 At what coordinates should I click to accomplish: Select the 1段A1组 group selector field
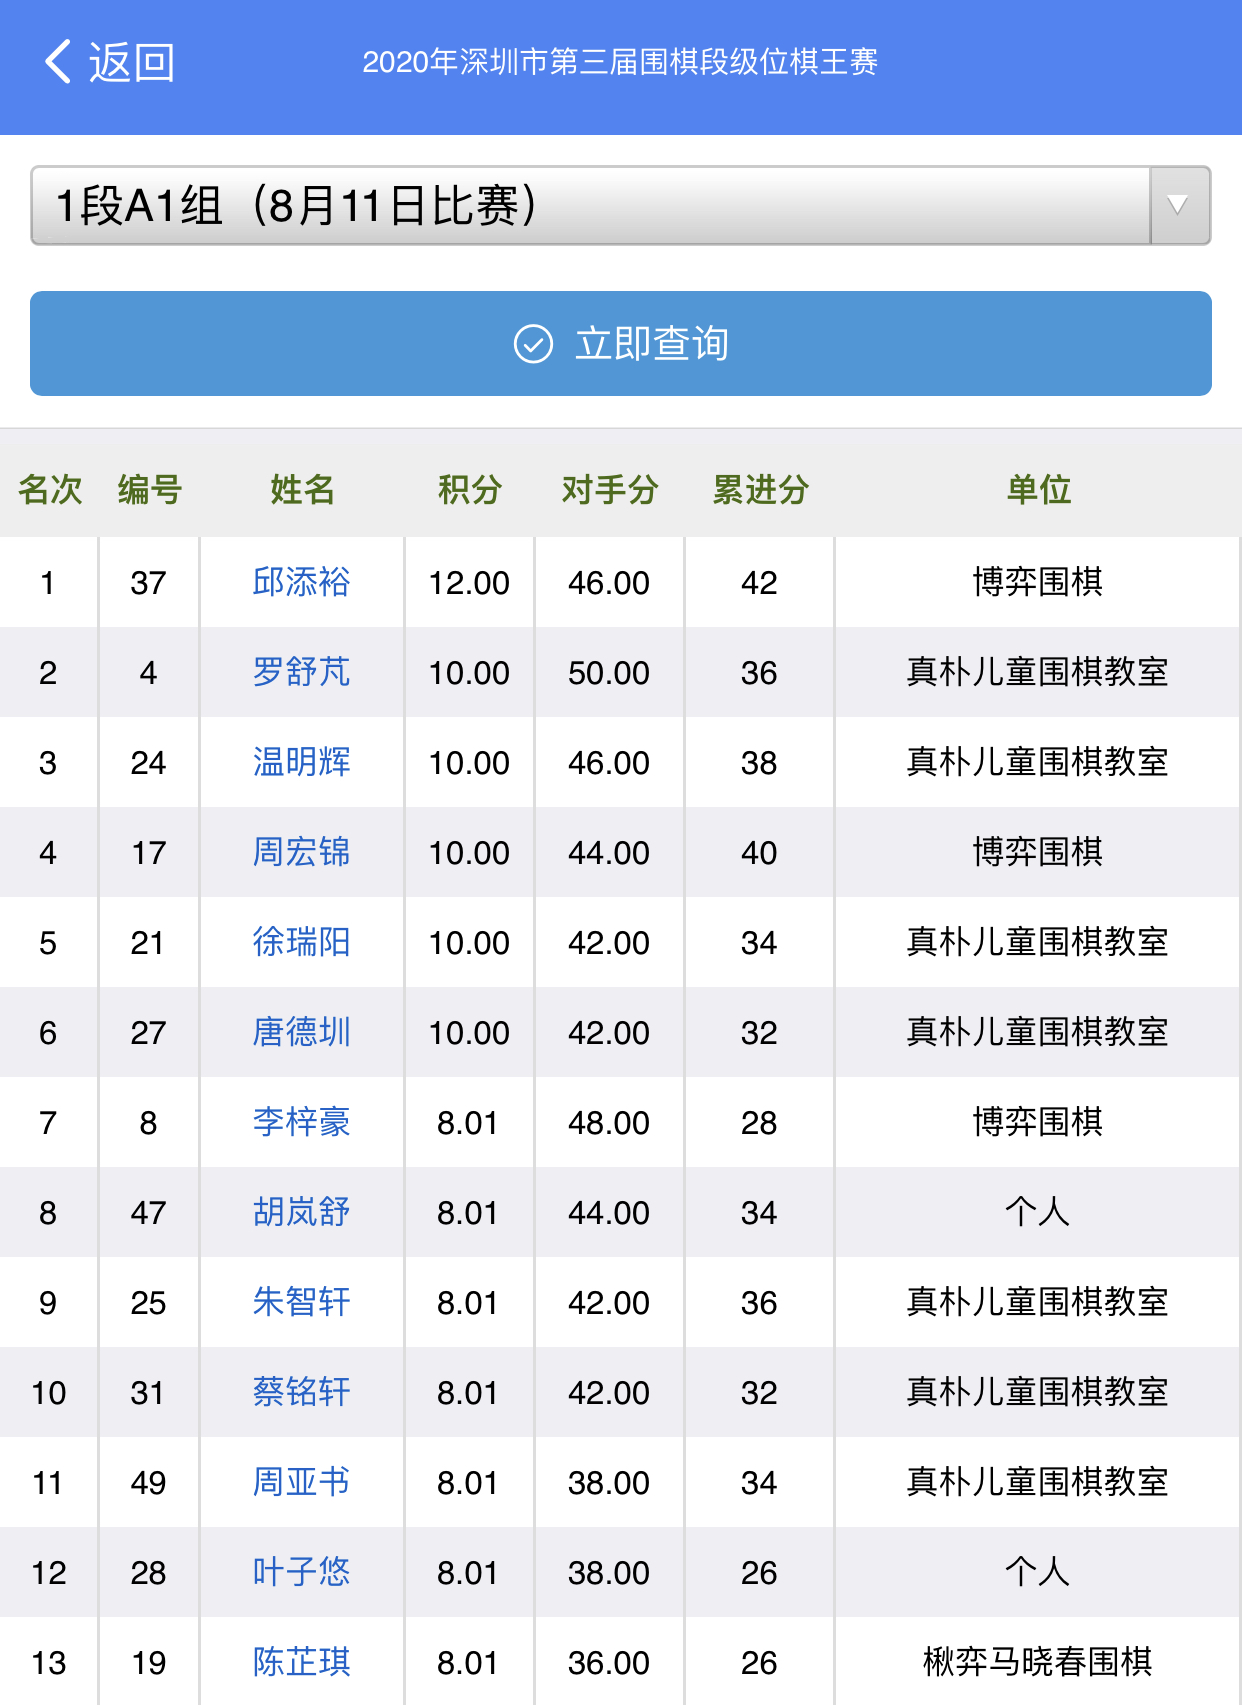pos(590,206)
